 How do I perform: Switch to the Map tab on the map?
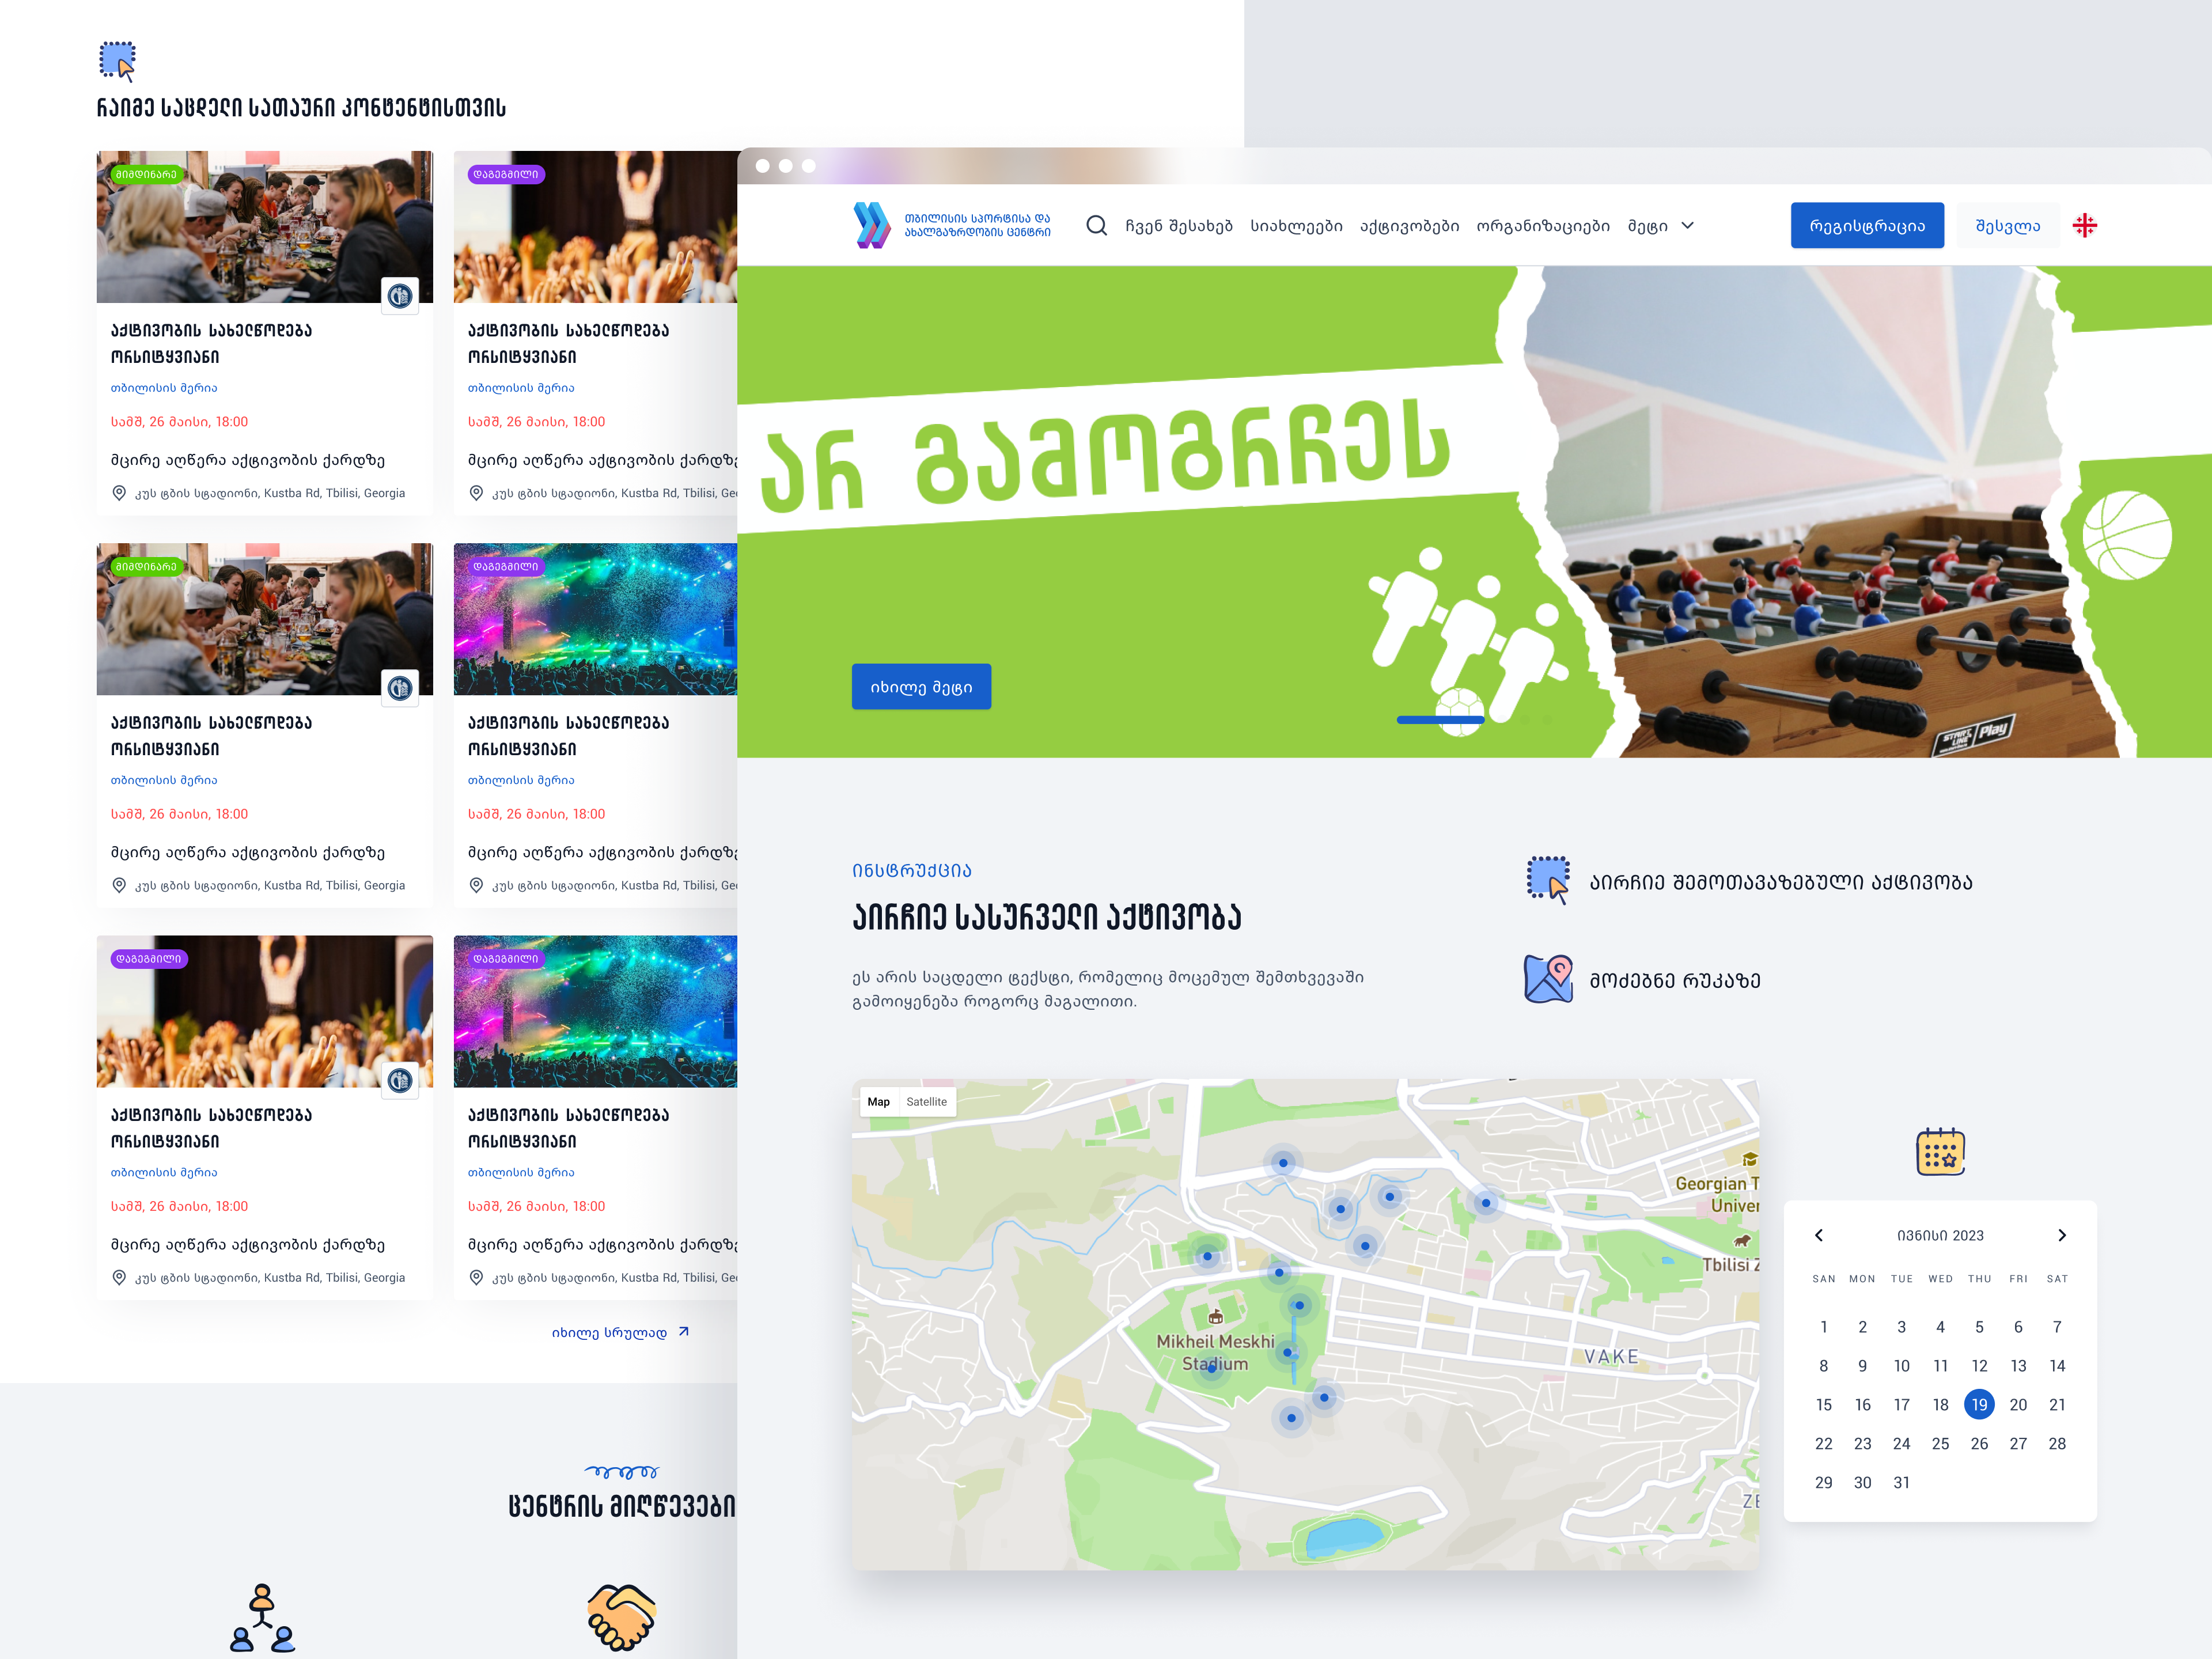(x=878, y=1101)
